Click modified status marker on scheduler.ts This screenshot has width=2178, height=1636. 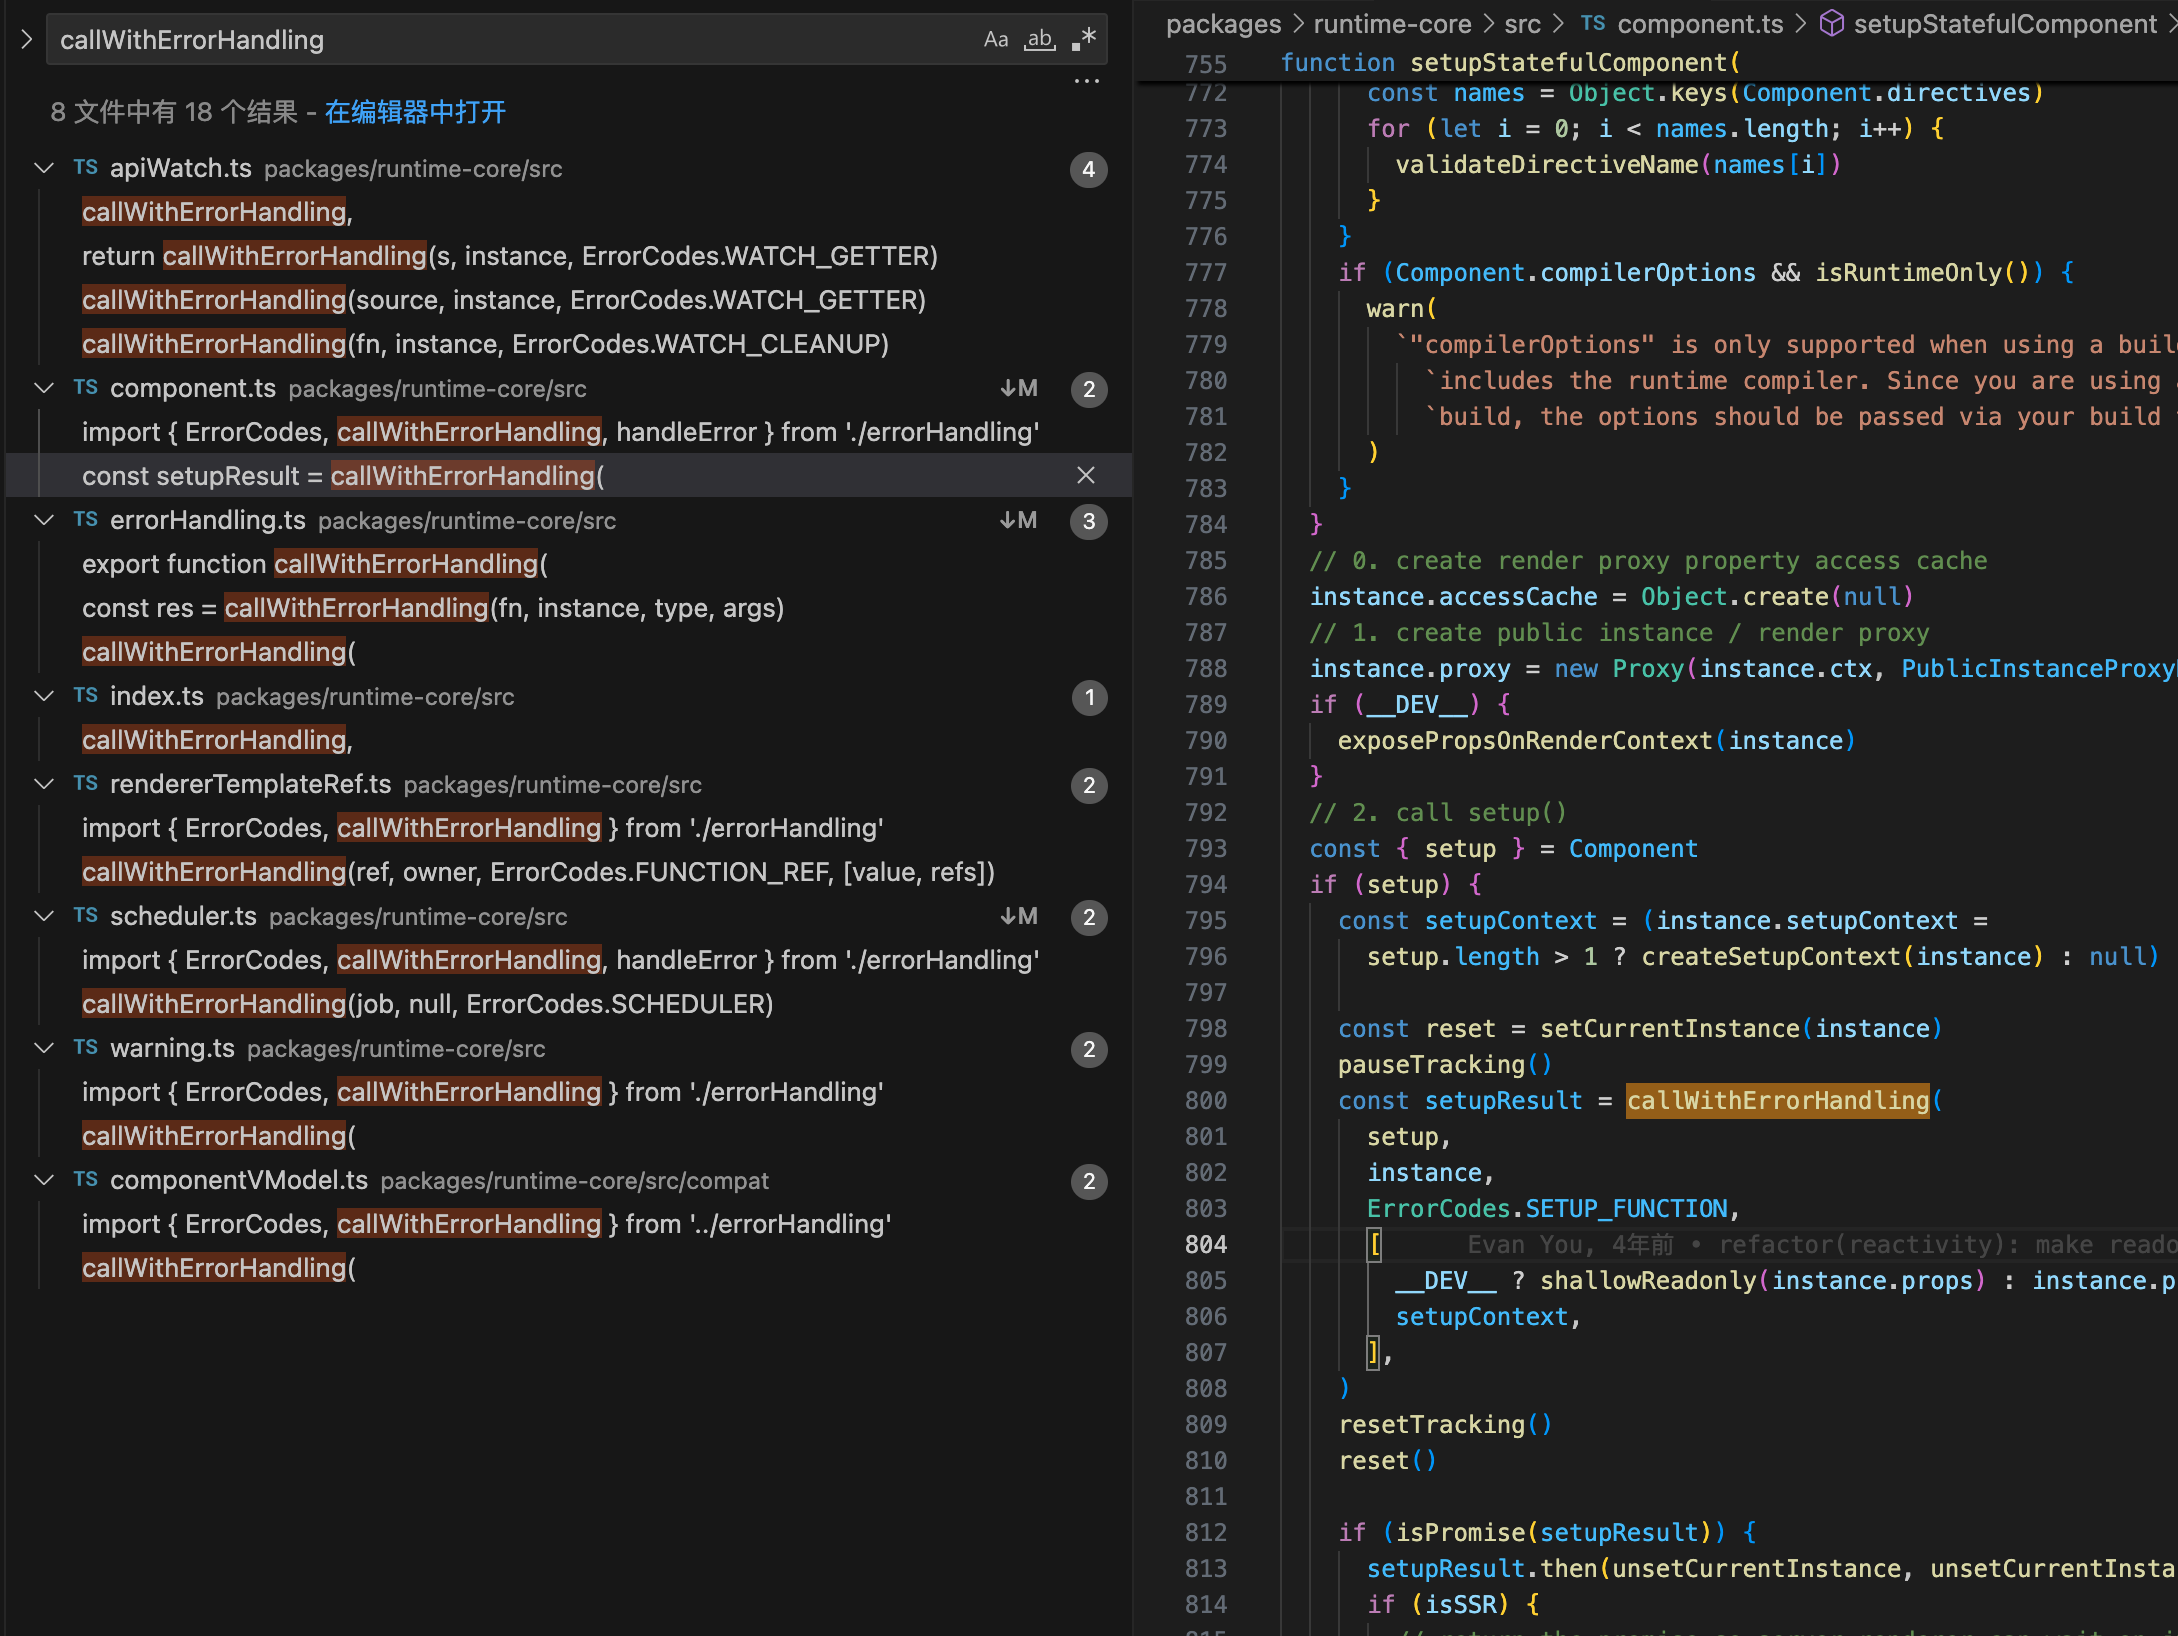[1019, 916]
